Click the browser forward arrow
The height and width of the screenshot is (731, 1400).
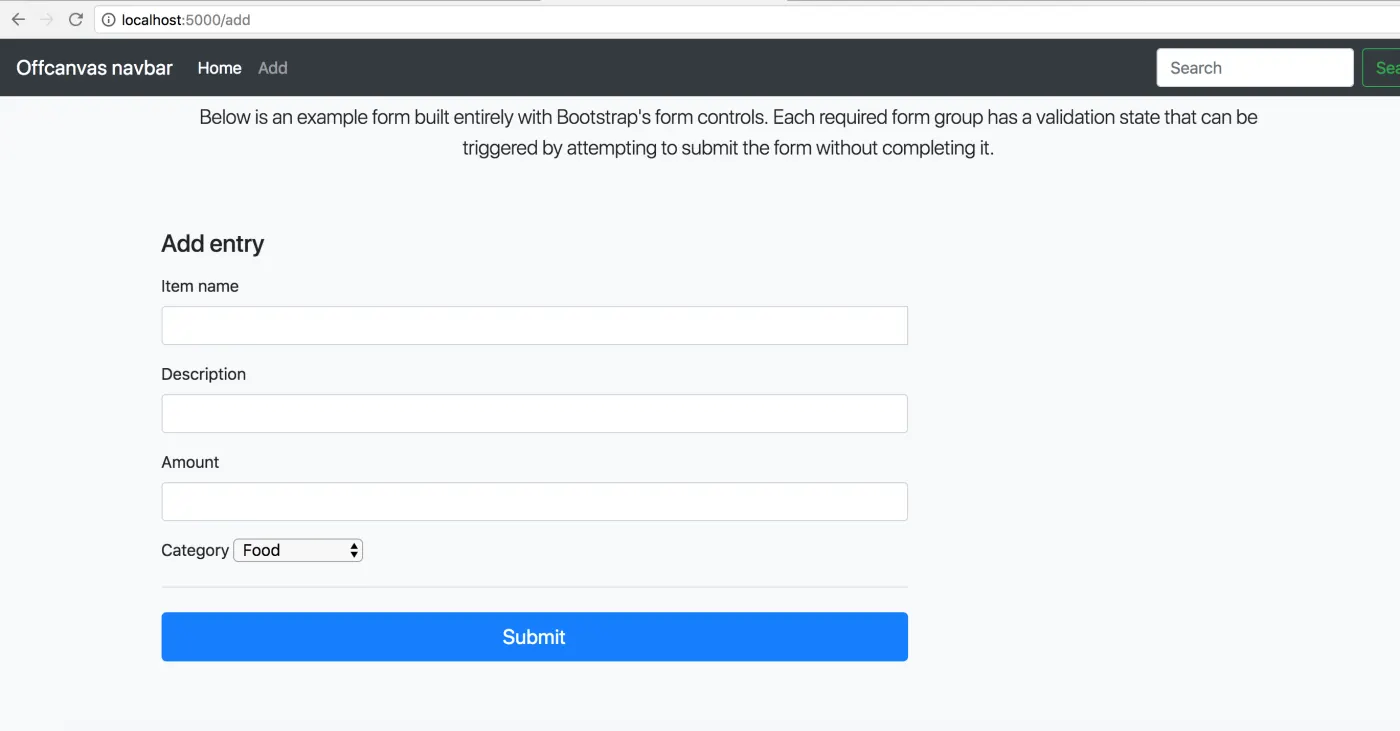[x=46, y=20]
